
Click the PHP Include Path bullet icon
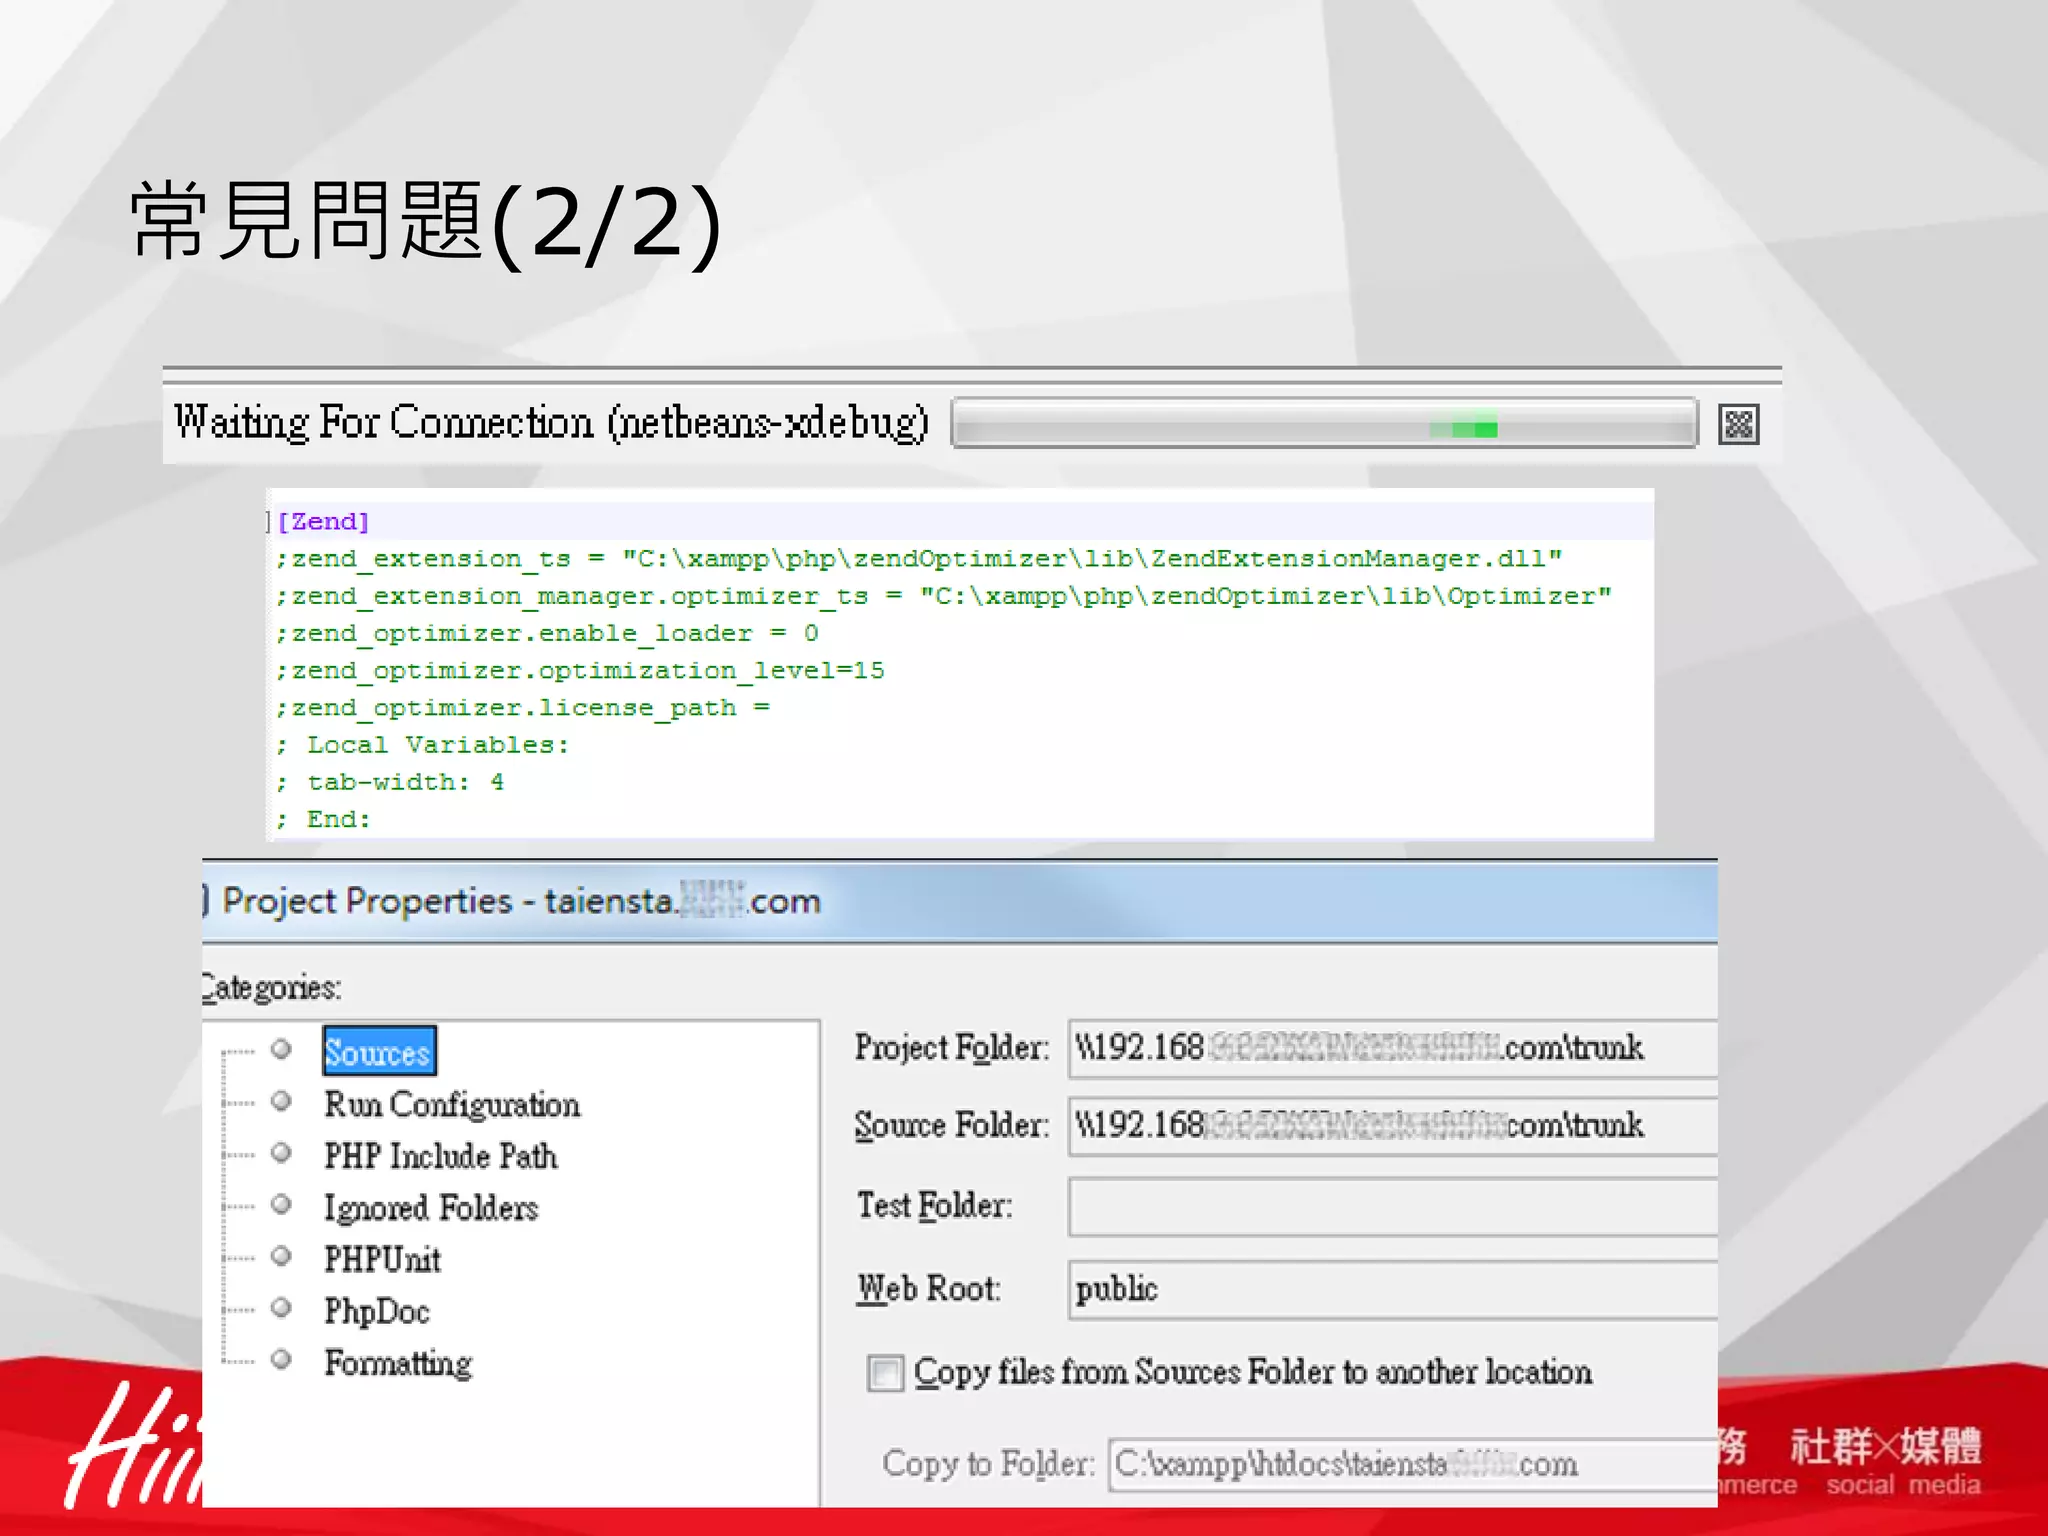click(282, 1153)
